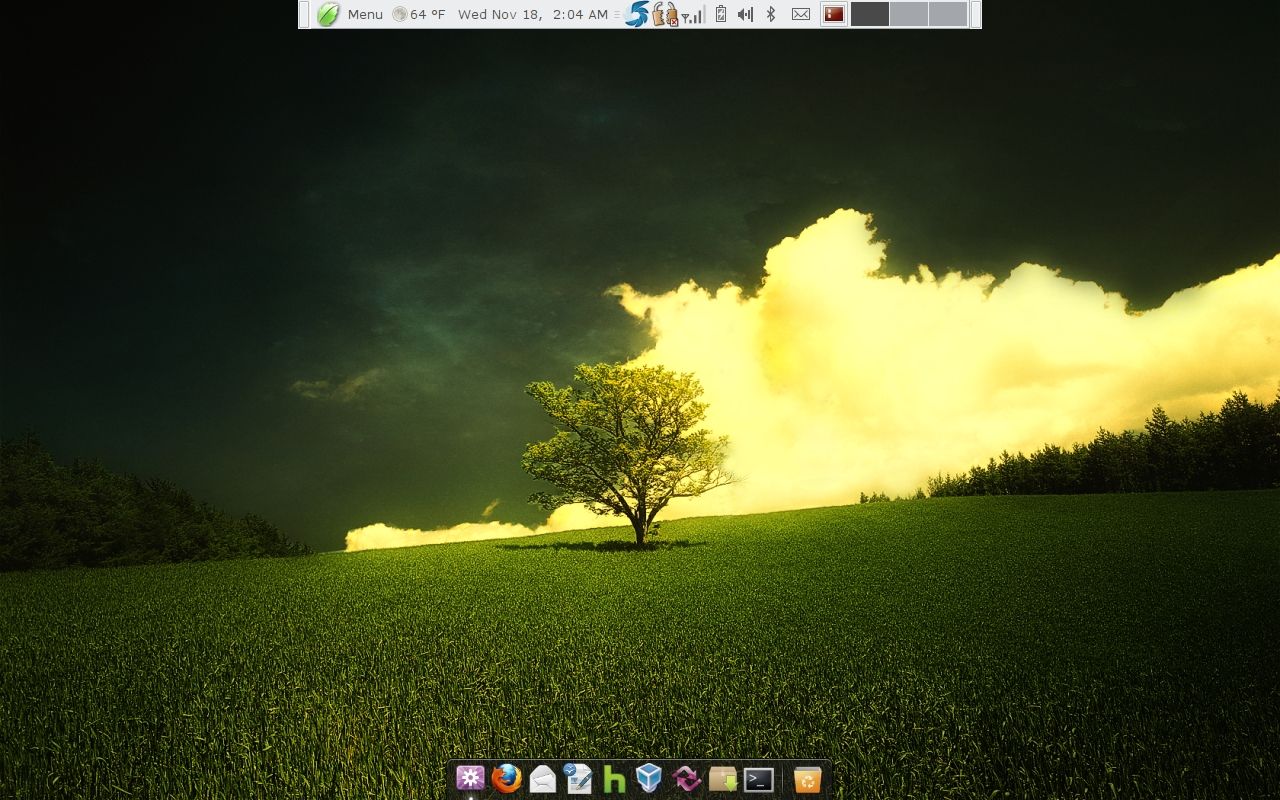This screenshot has width=1280, height=800.
Task: Click the red window icon in panel
Action: click(x=833, y=14)
